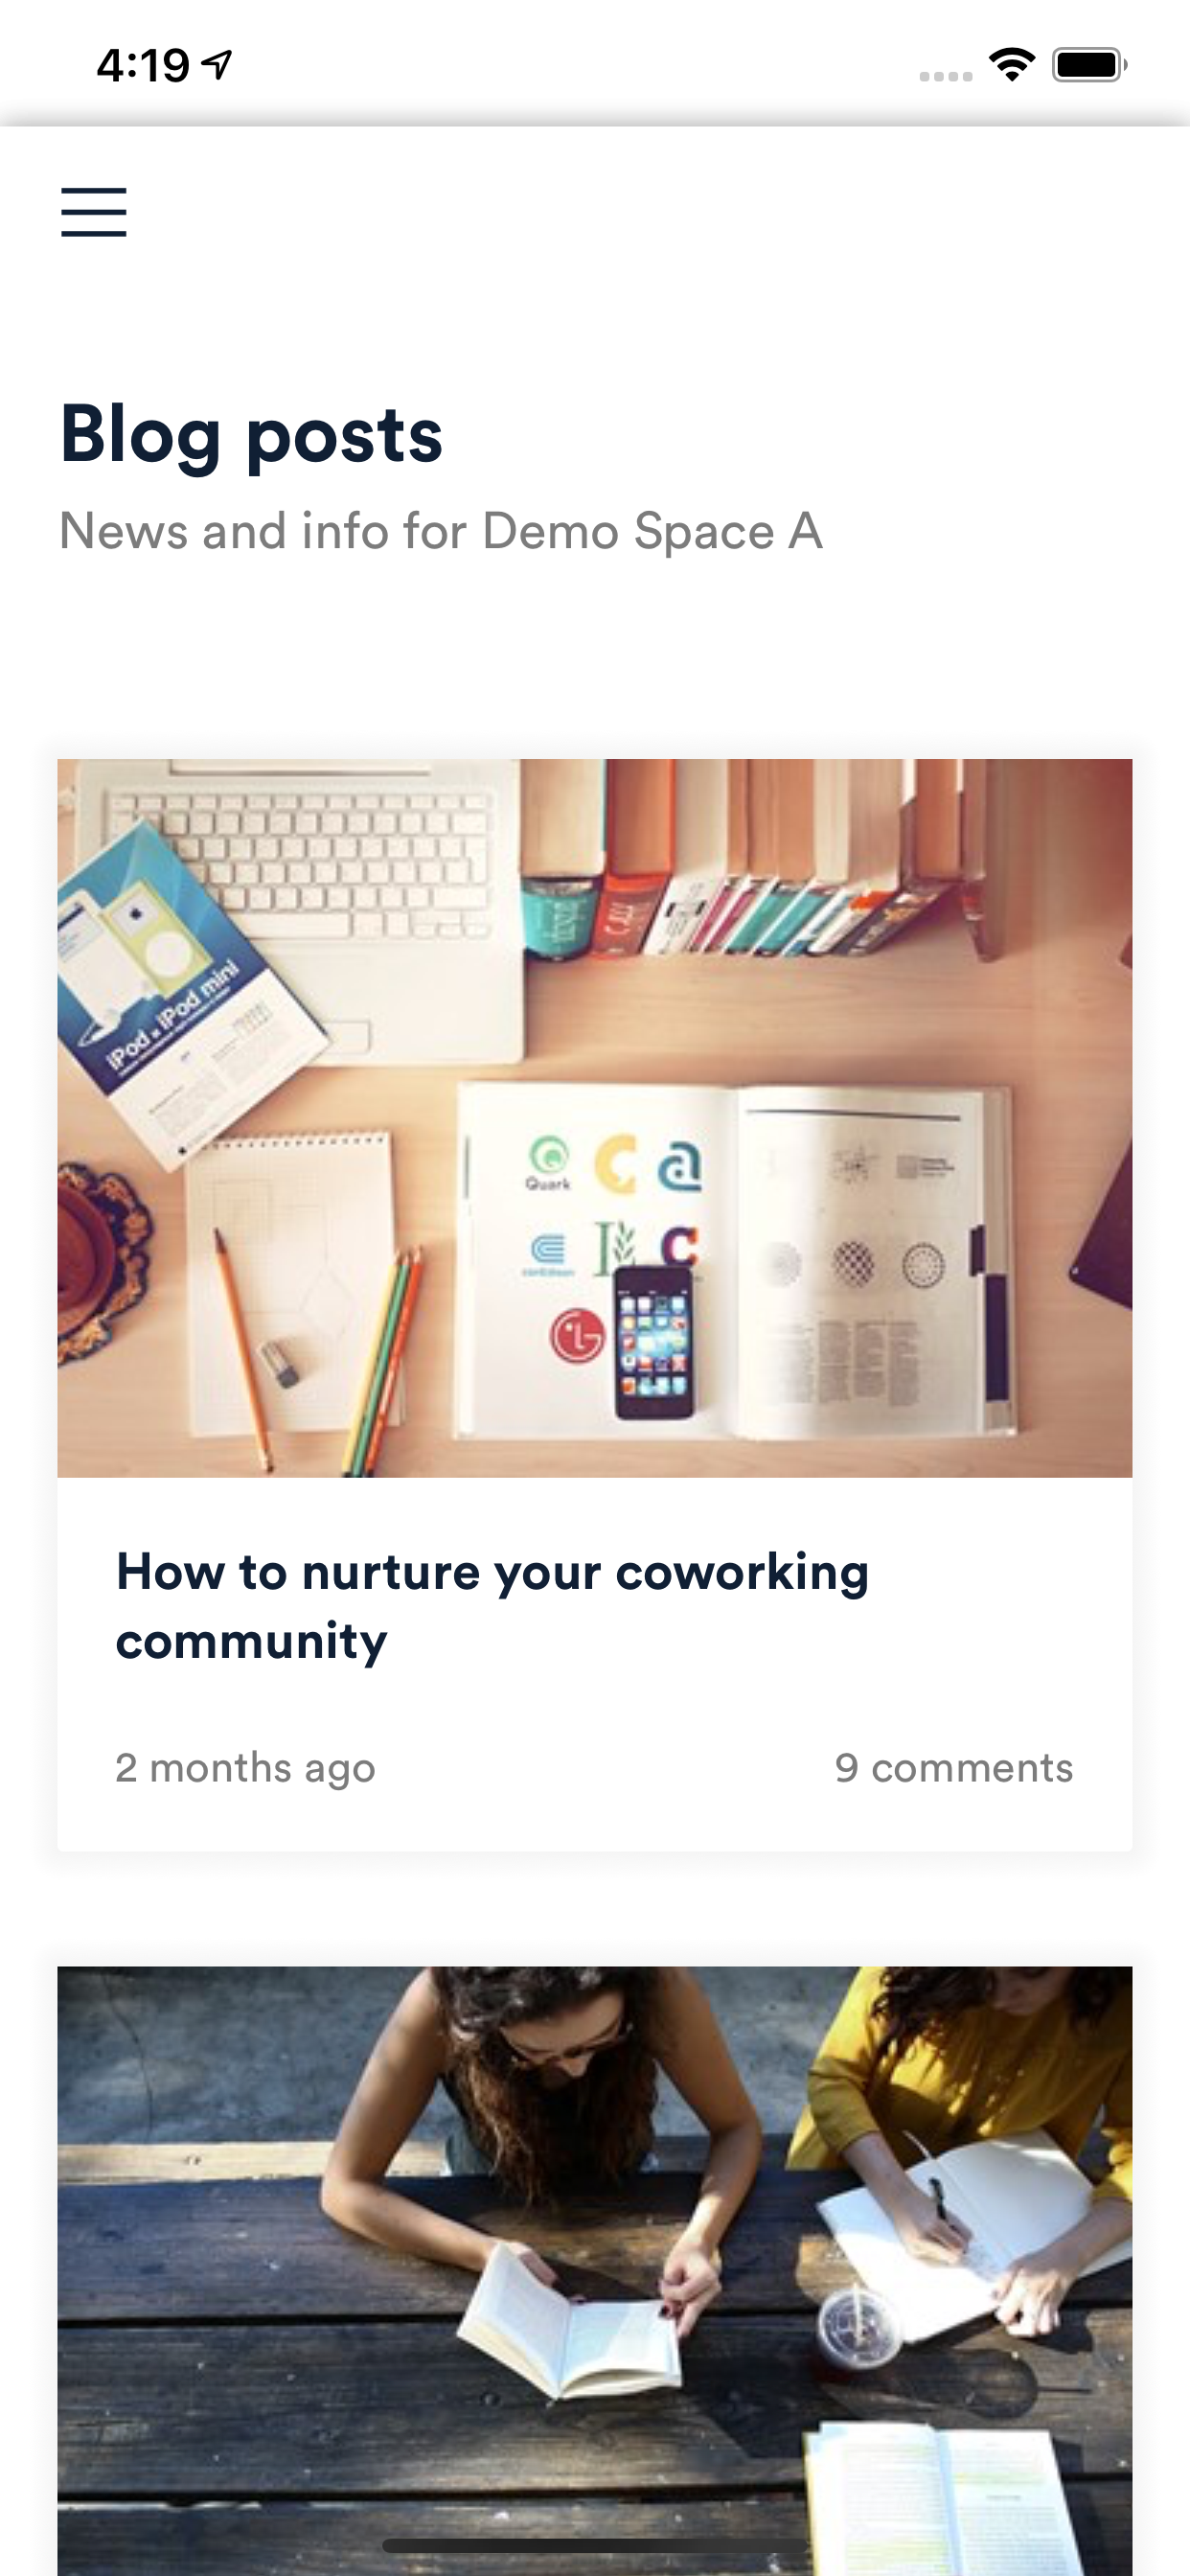Tap the '2 months ago' timestamp
The image size is (1190, 2576).
[245, 1768]
